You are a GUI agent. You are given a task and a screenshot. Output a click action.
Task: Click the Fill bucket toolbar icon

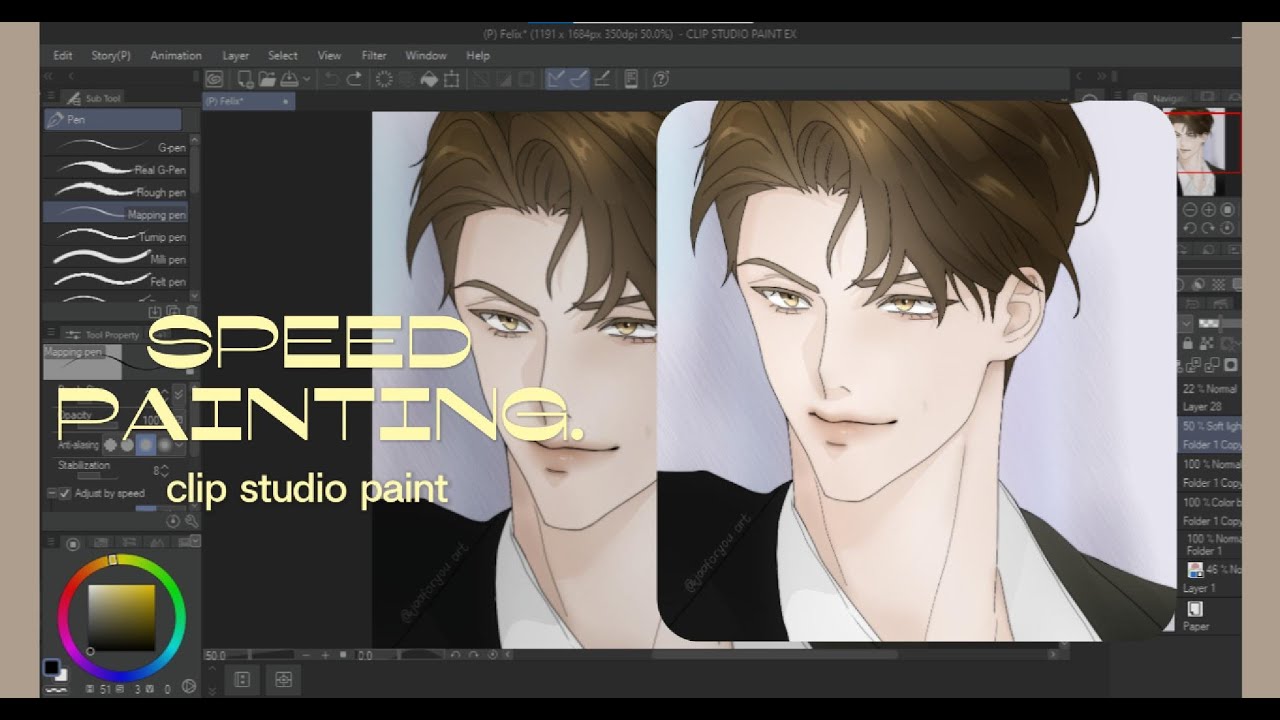(x=429, y=79)
